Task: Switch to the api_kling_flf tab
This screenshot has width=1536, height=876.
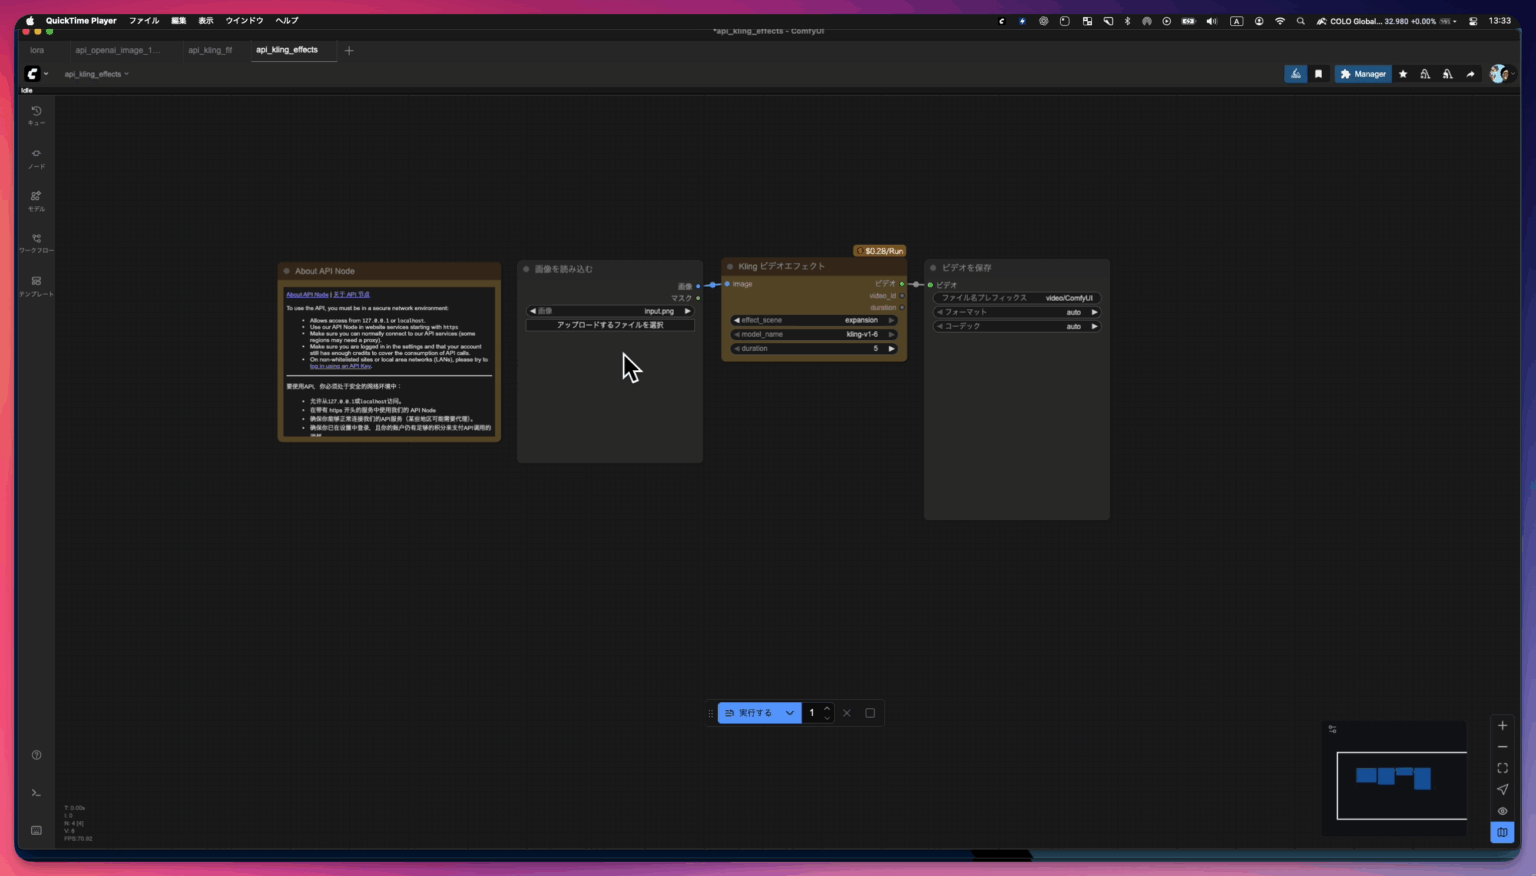Action: click(210, 50)
